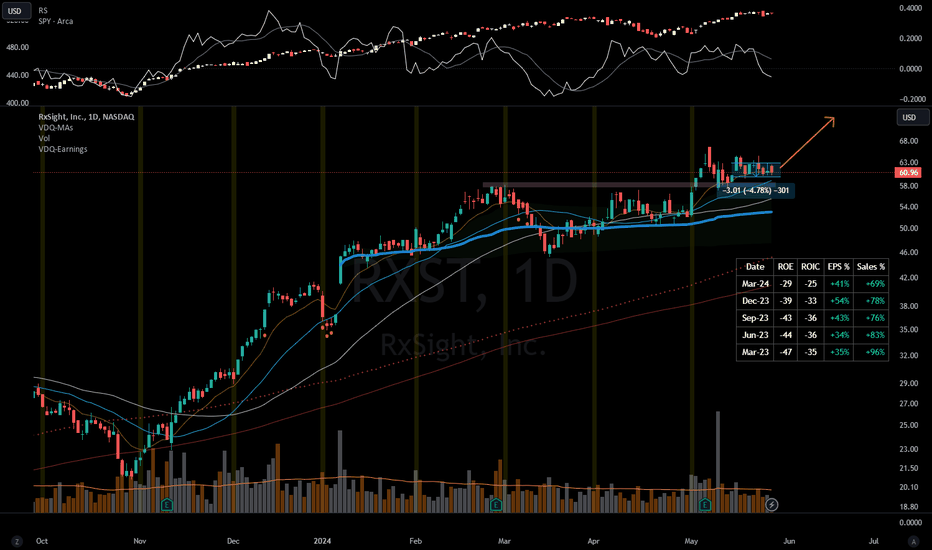Click the Dec label on time axis

point(233,541)
